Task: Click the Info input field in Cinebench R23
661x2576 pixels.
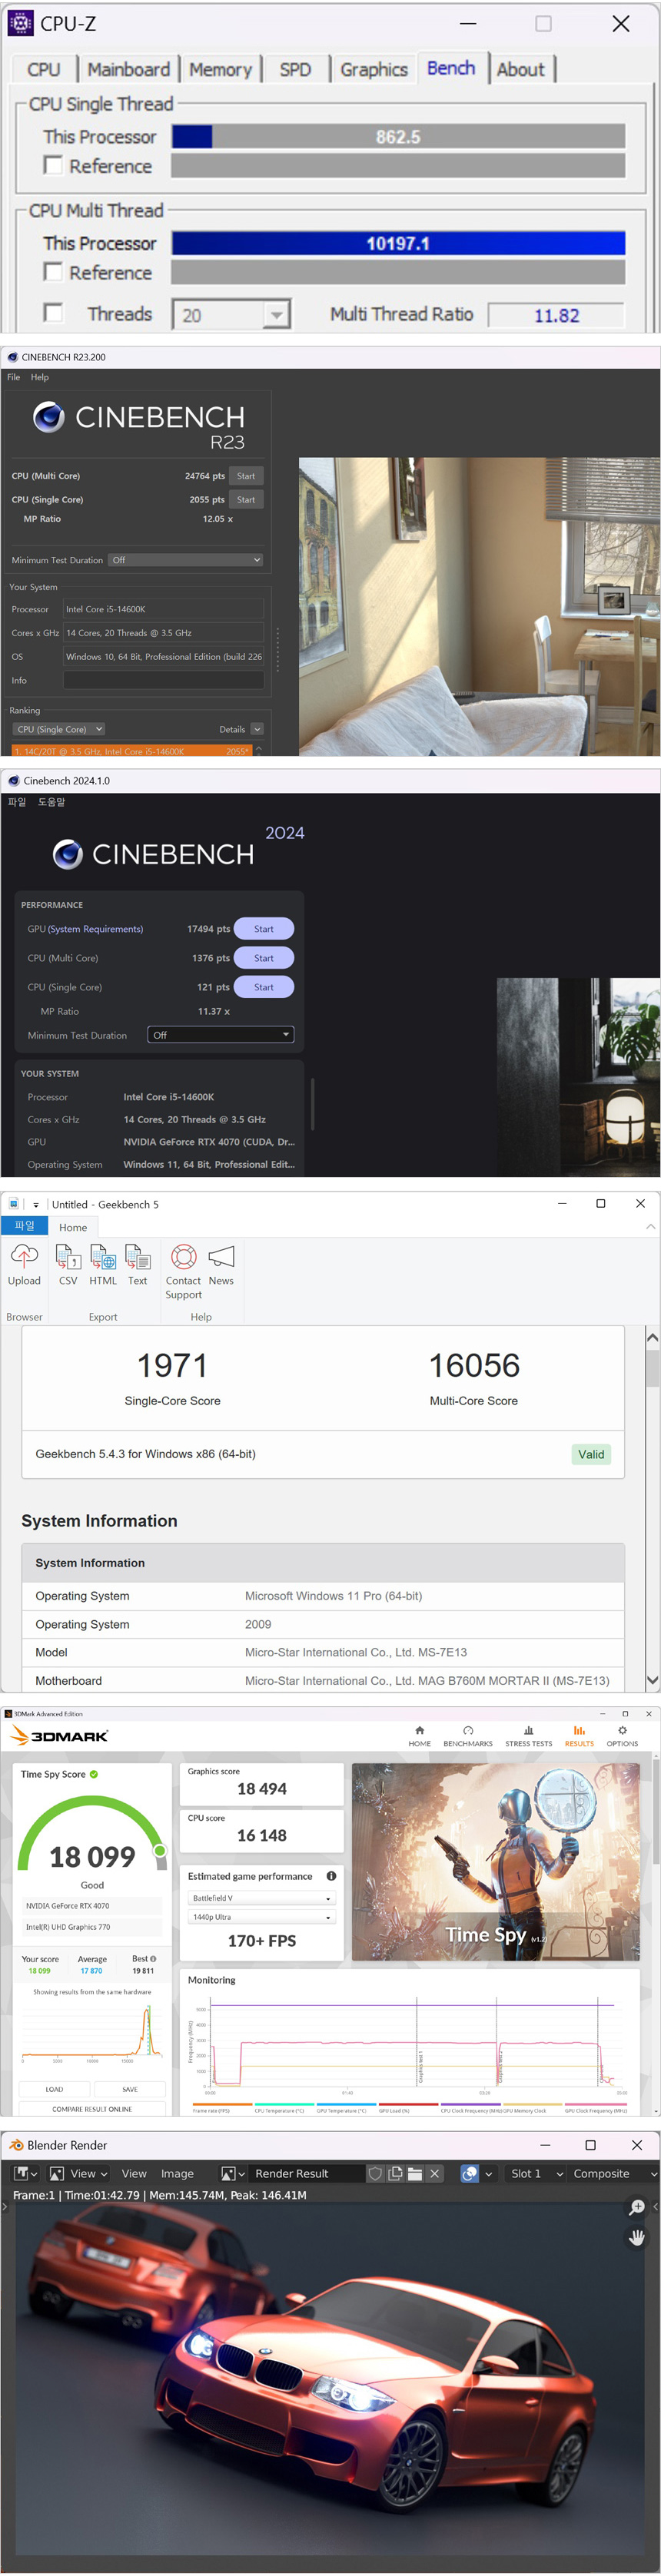Action: click(164, 680)
